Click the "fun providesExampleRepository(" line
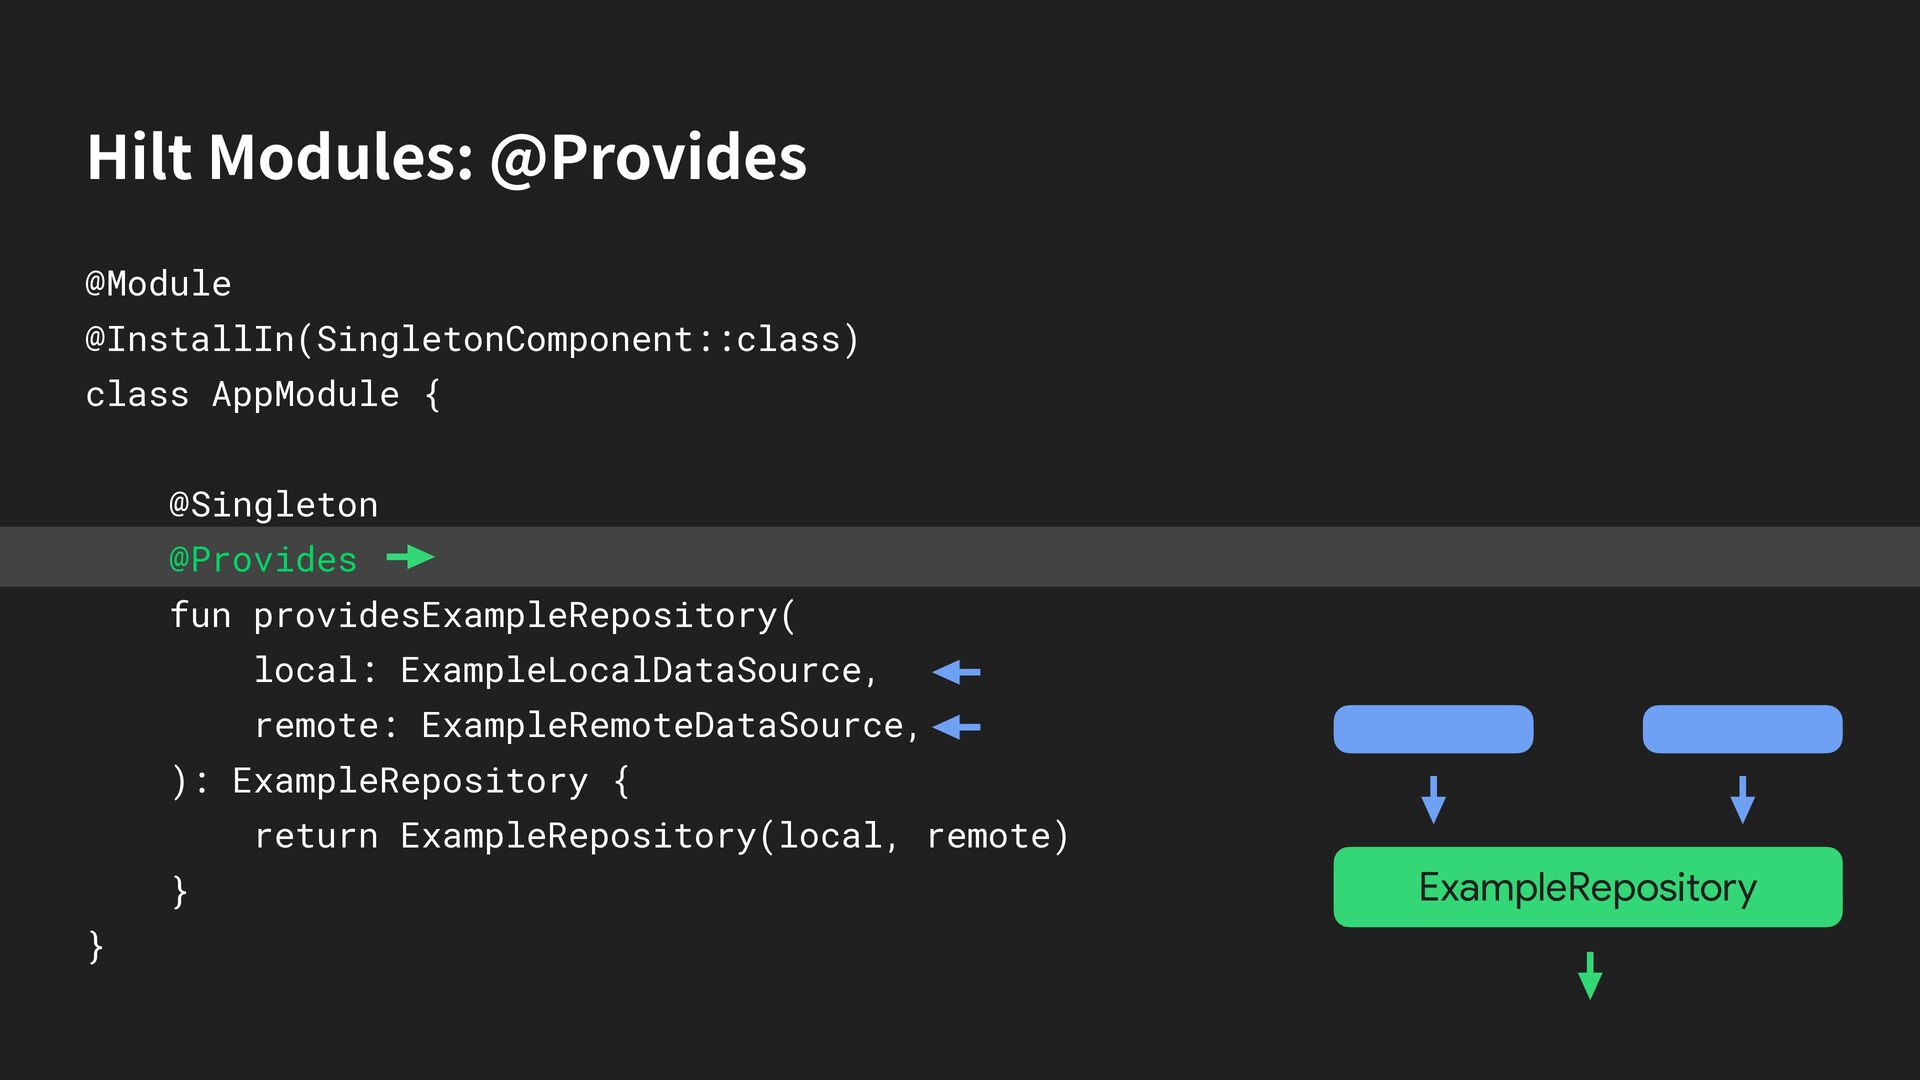This screenshot has height=1080, width=1920. click(x=482, y=615)
